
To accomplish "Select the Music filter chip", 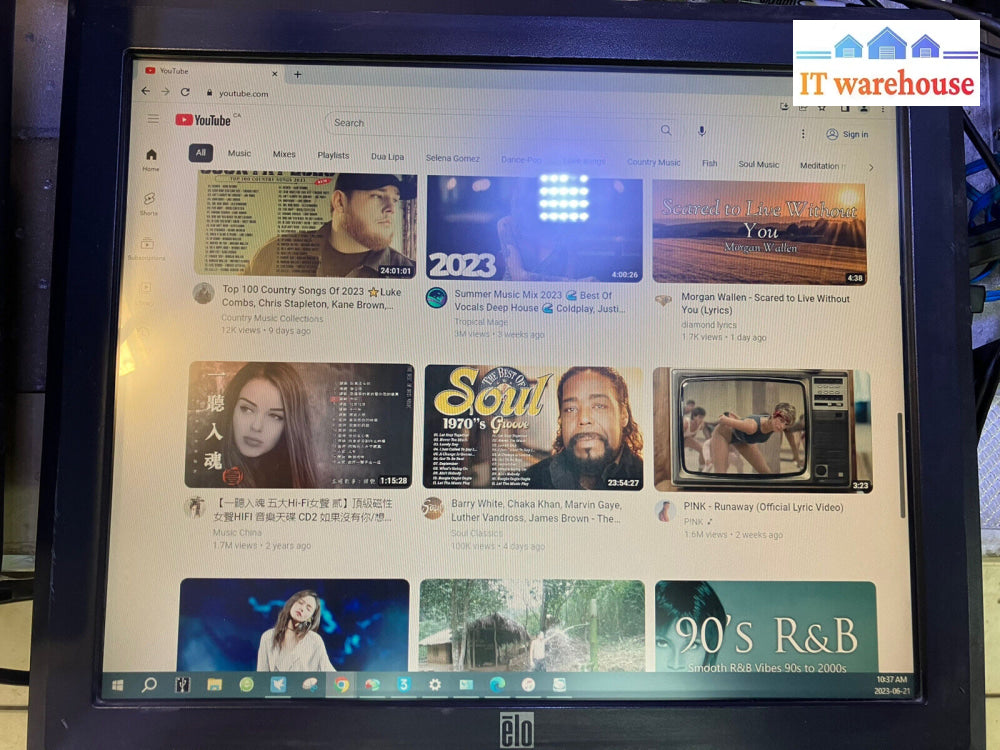I will pyautogui.click(x=239, y=154).
